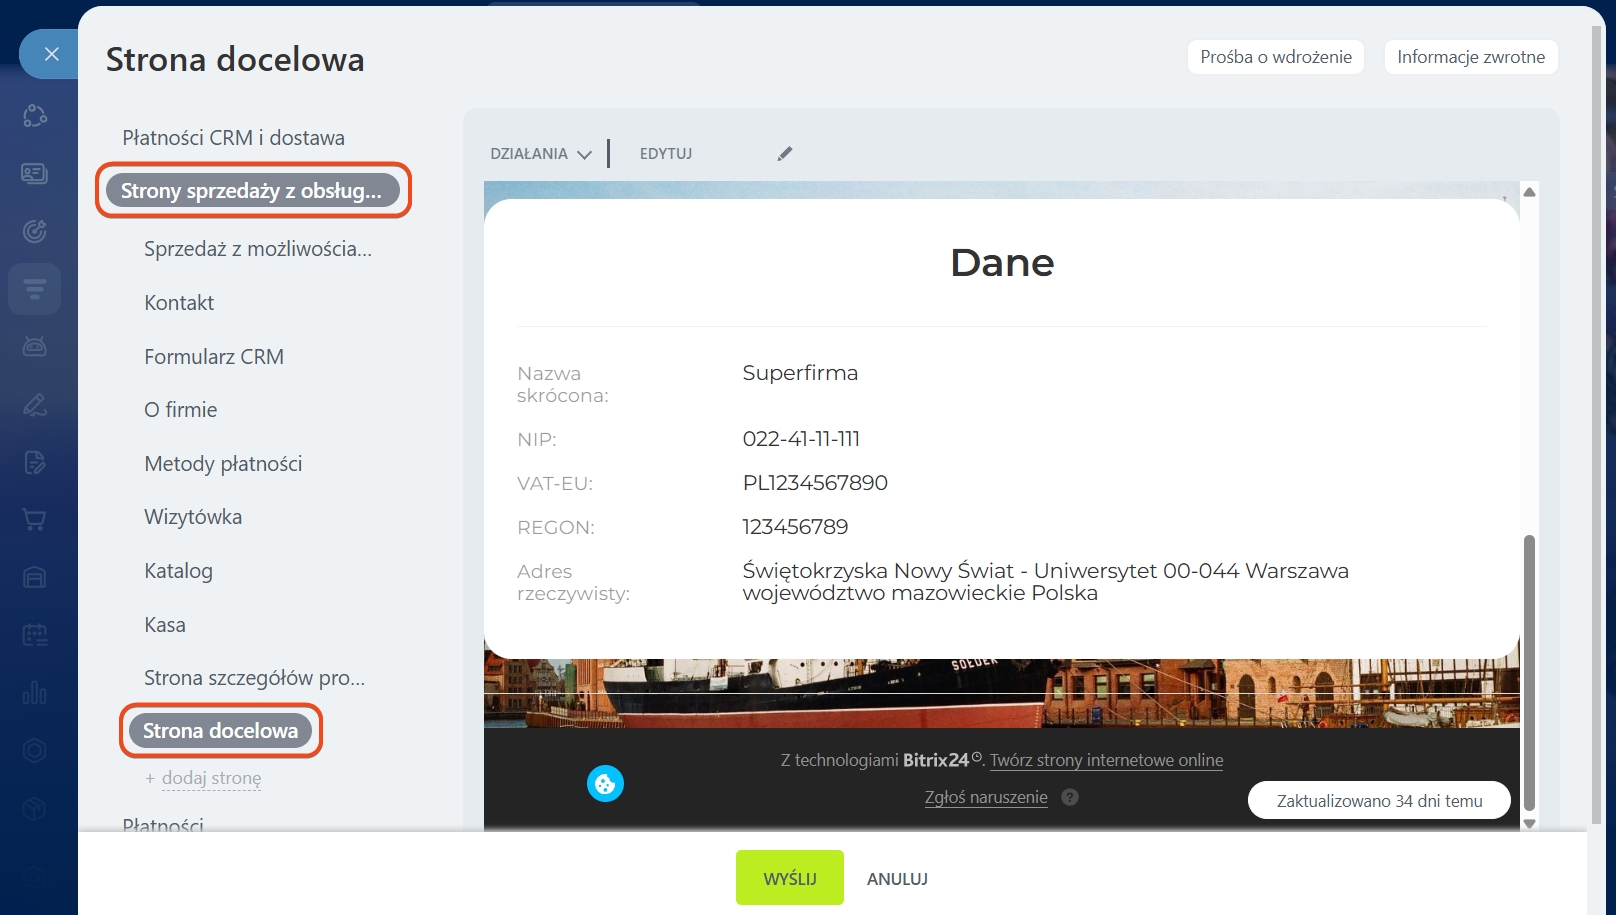The width and height of the screenshot is (1616, 915).
Task: Select Formularz CRM in the page list
Action: (214, 357)
